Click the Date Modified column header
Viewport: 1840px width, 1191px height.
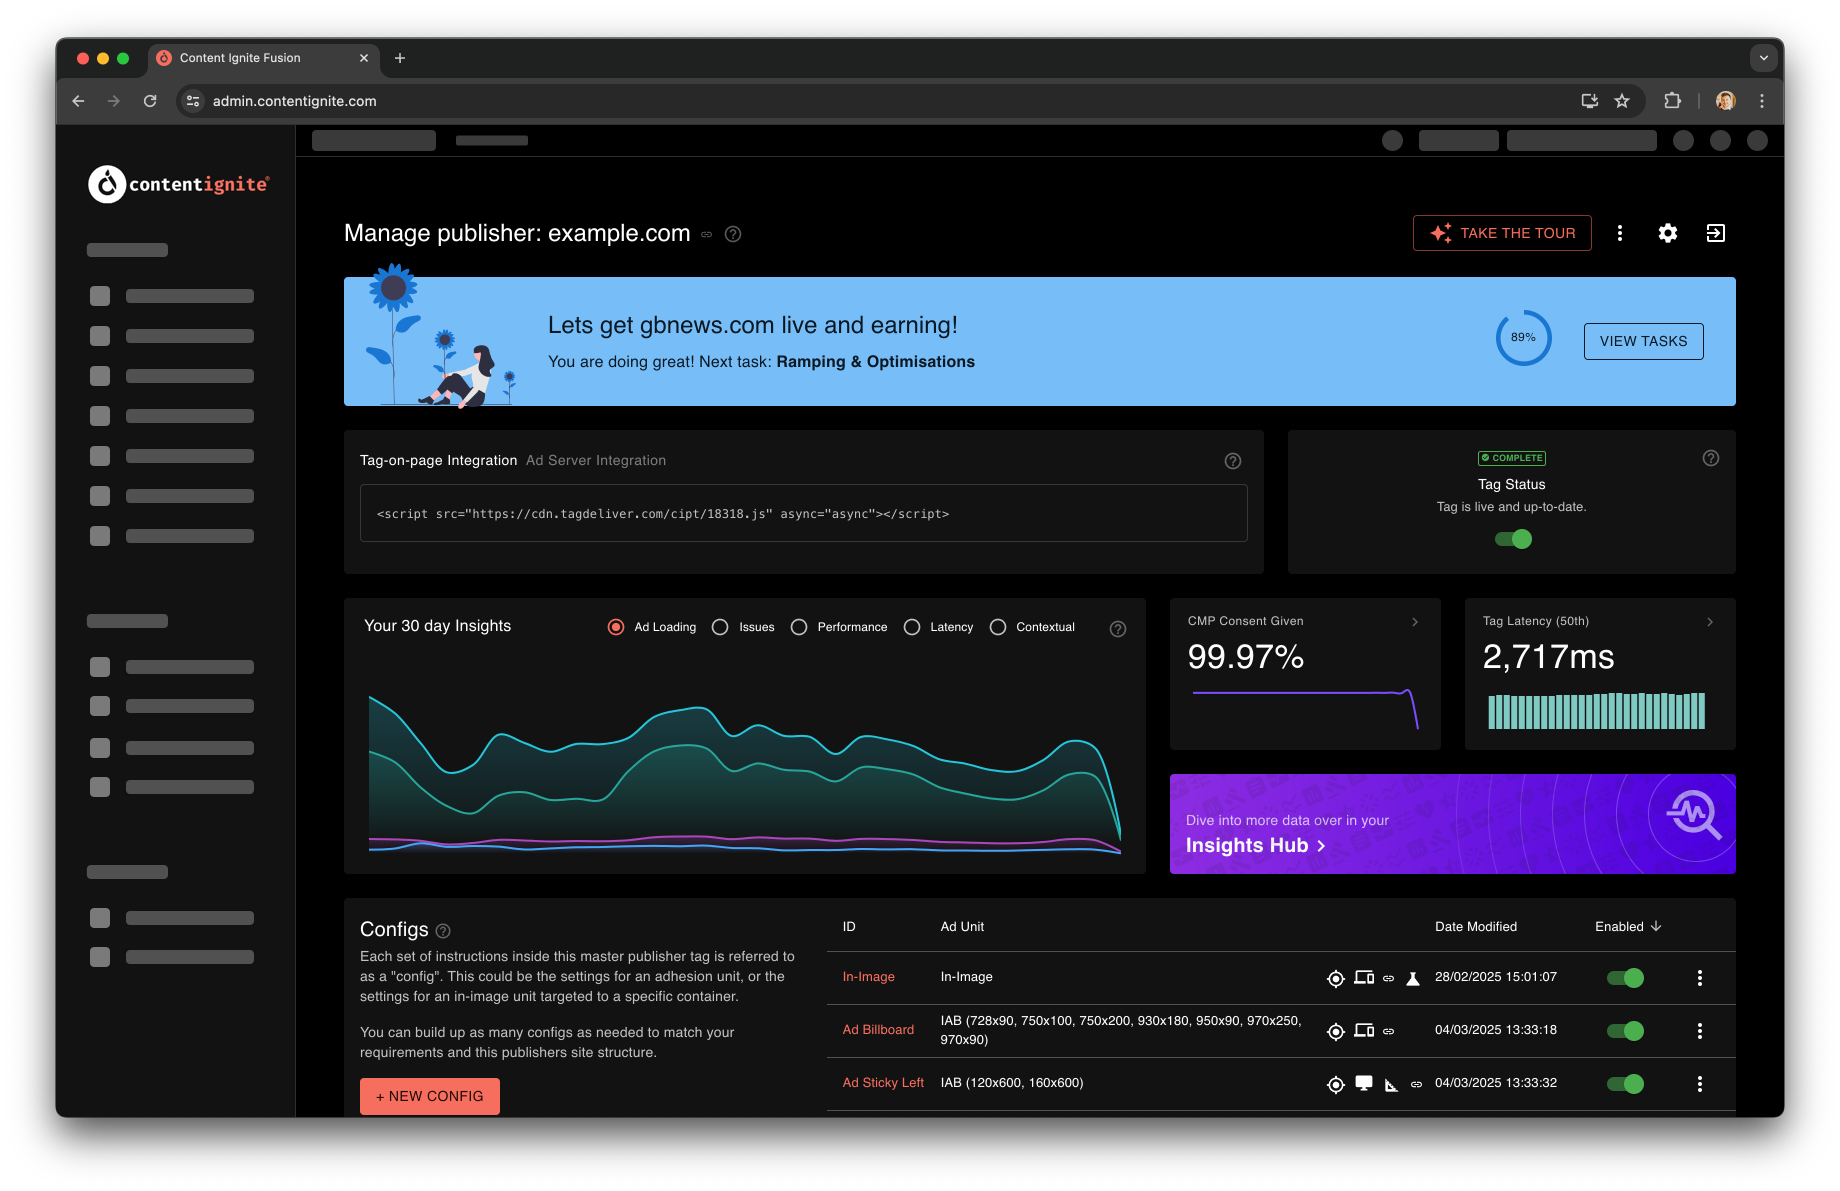[x=1476, y=927]
